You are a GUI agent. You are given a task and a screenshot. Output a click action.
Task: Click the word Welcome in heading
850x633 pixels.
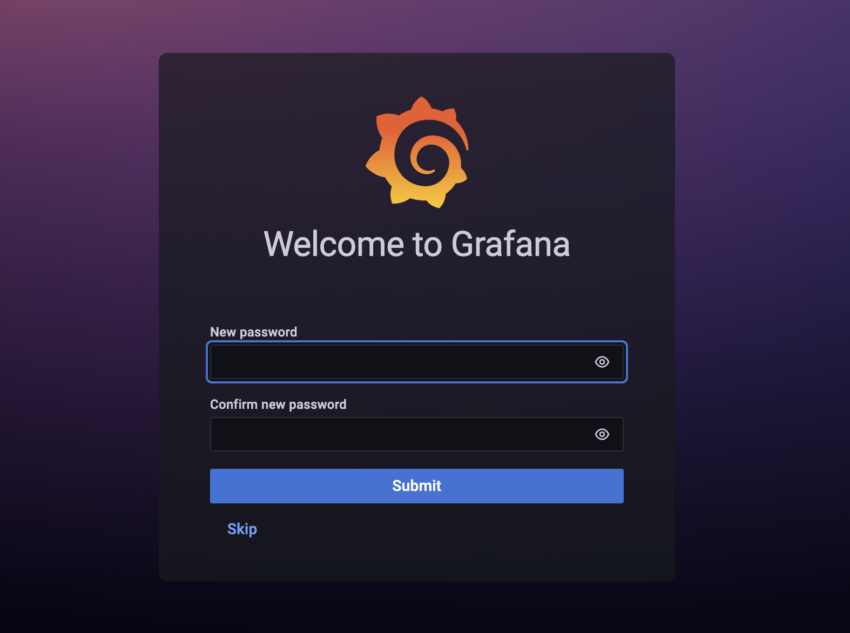point(334,244)
